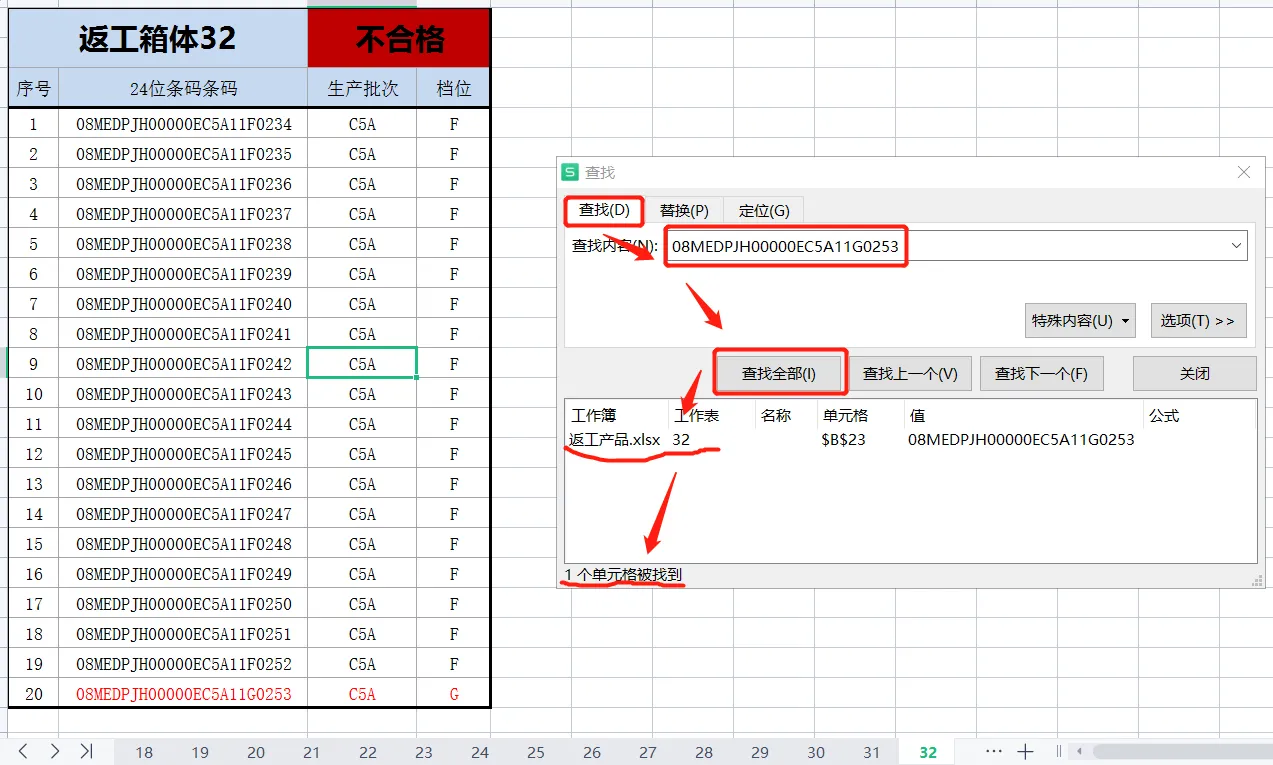This screenshot has height=765, width=1273.
Task: Open sheet tab 28
Action: pos(704,752)
